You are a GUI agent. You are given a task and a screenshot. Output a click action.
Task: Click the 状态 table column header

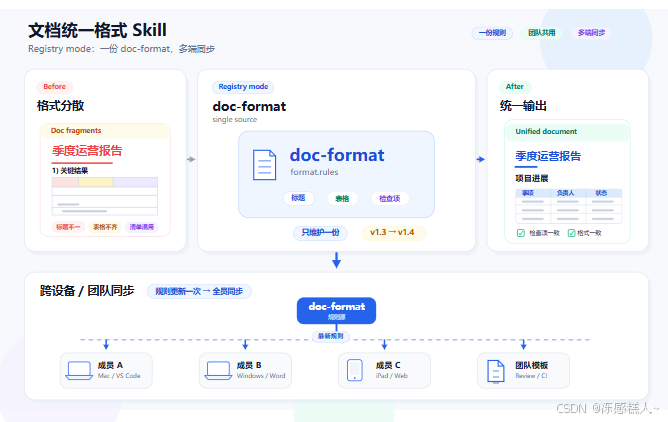(x=601, y=193)
